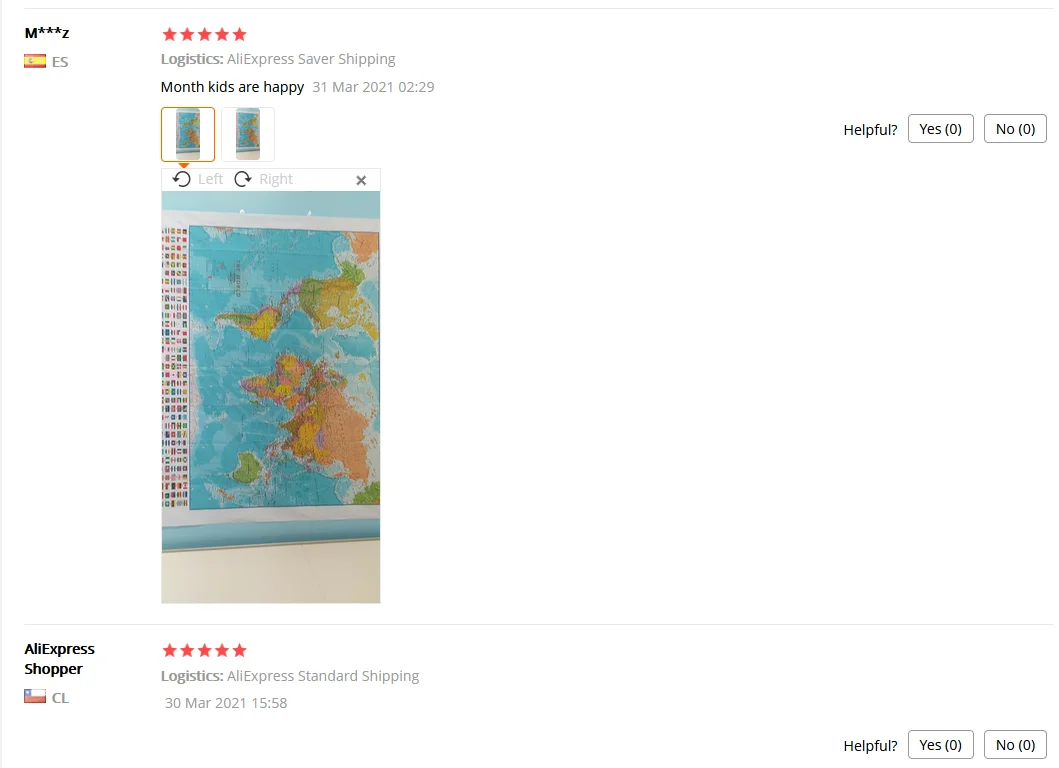Click the "Left" rotate label
Image resolution: width=1059 pixels, height=768 pixels.
tap(210, 179)
